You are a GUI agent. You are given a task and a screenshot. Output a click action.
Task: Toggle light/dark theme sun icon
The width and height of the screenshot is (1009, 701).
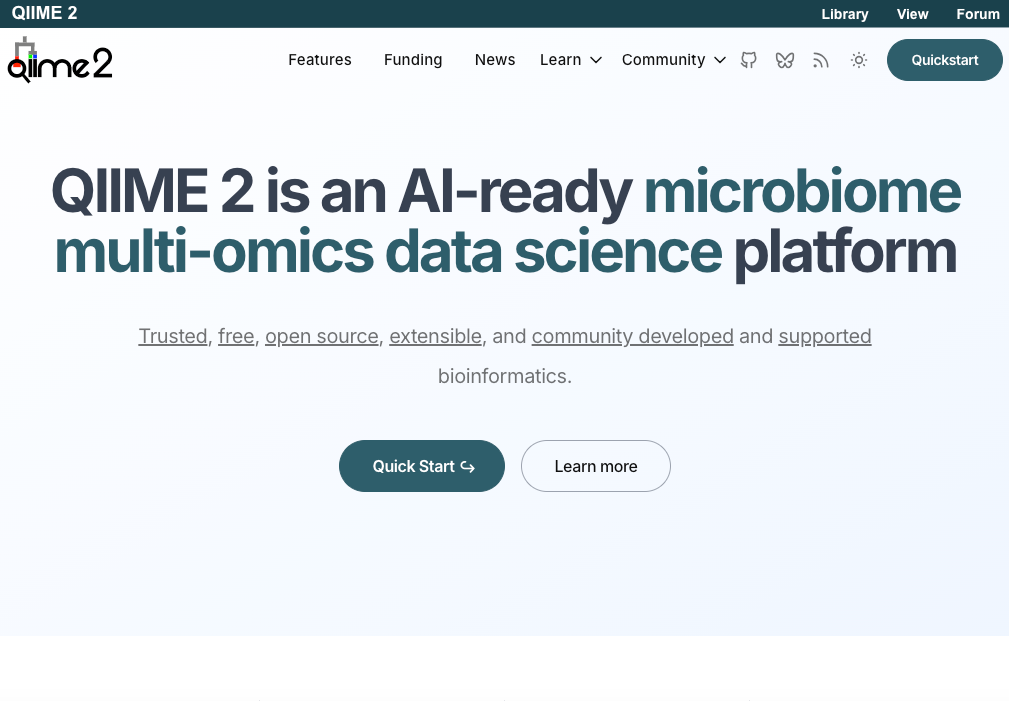click(858, 60)
